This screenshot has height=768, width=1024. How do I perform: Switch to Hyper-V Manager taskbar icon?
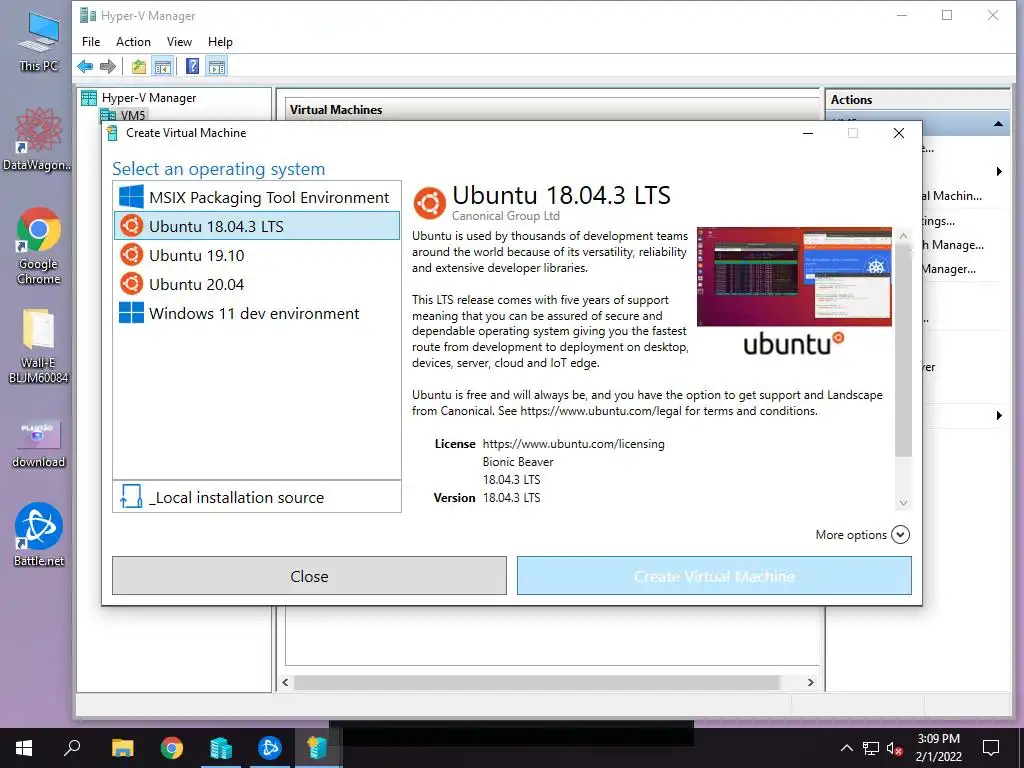pyautogui.click(x=221, y=748)
